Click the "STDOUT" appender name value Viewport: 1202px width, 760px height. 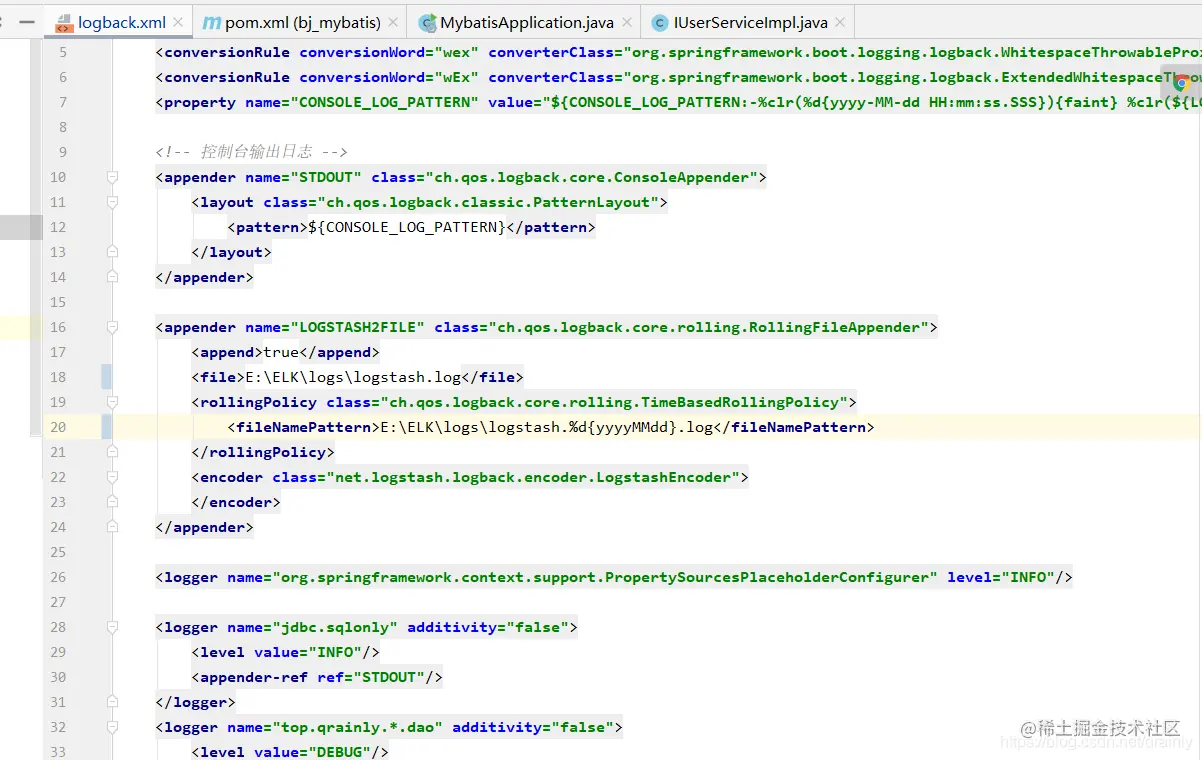click(325, 177)
